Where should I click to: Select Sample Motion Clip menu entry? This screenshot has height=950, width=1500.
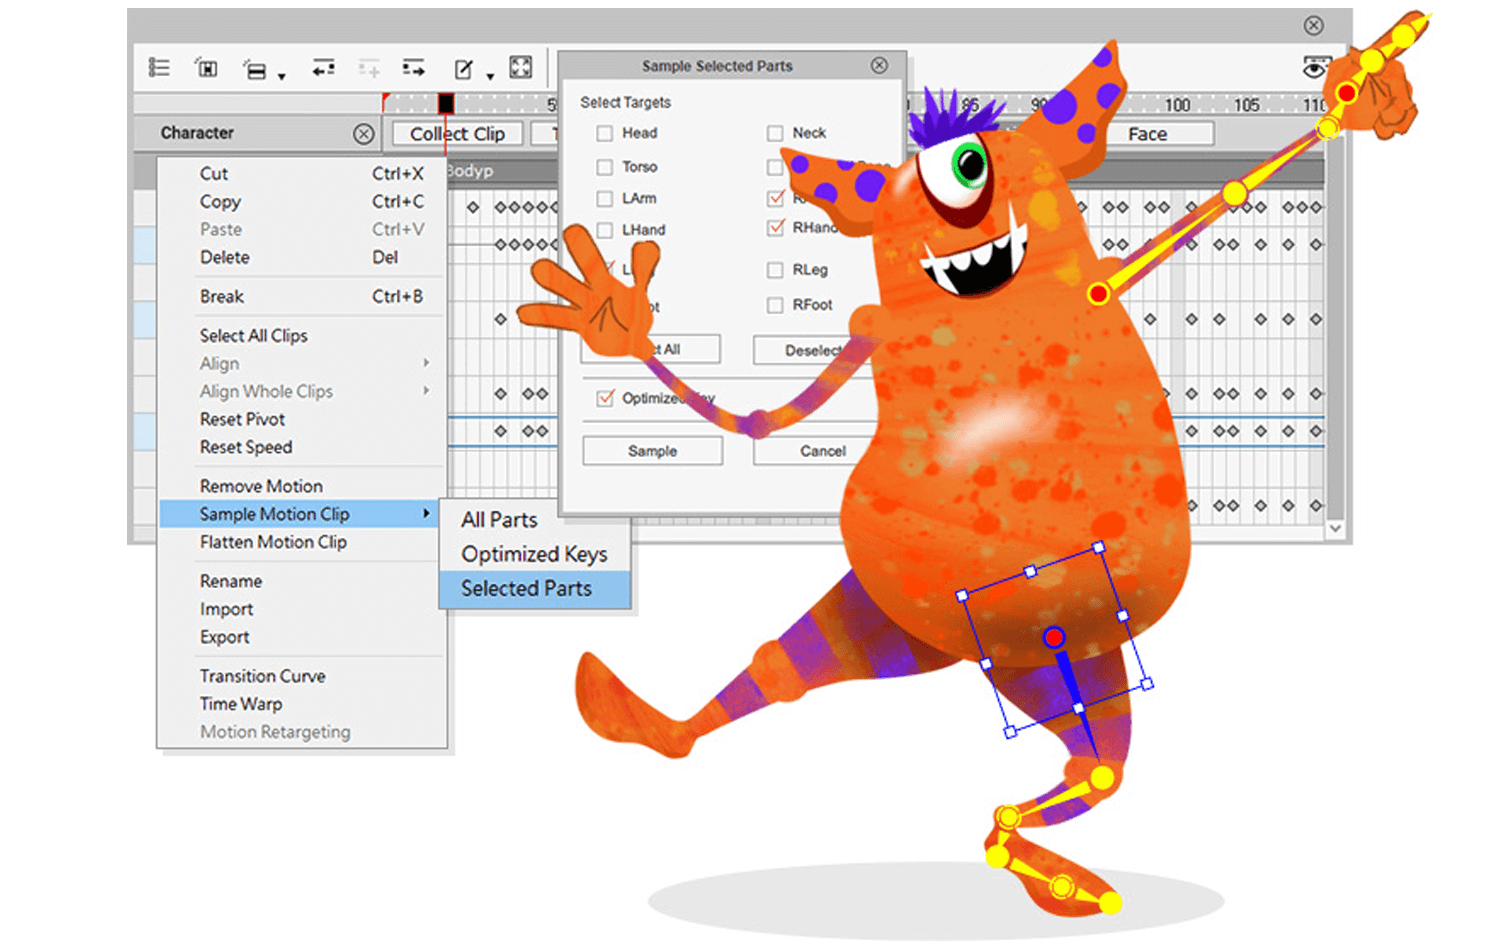point(299,513)
